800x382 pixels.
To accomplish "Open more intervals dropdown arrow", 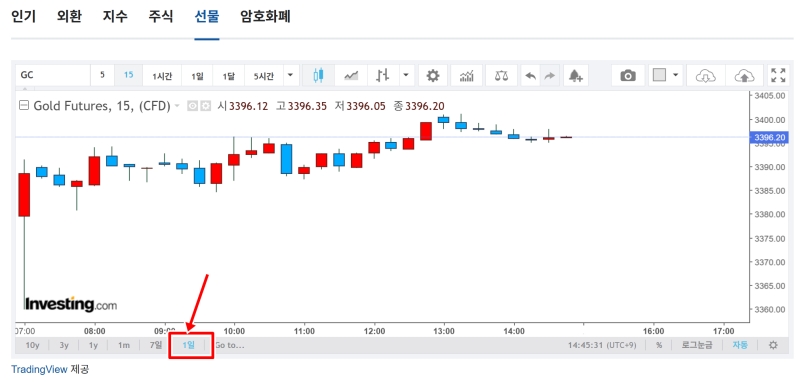I will 290,75.
